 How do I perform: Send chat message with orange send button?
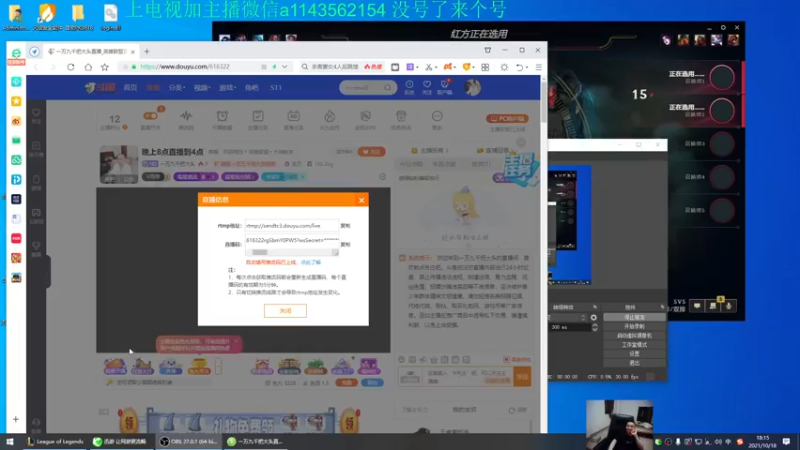coord(522,377)
